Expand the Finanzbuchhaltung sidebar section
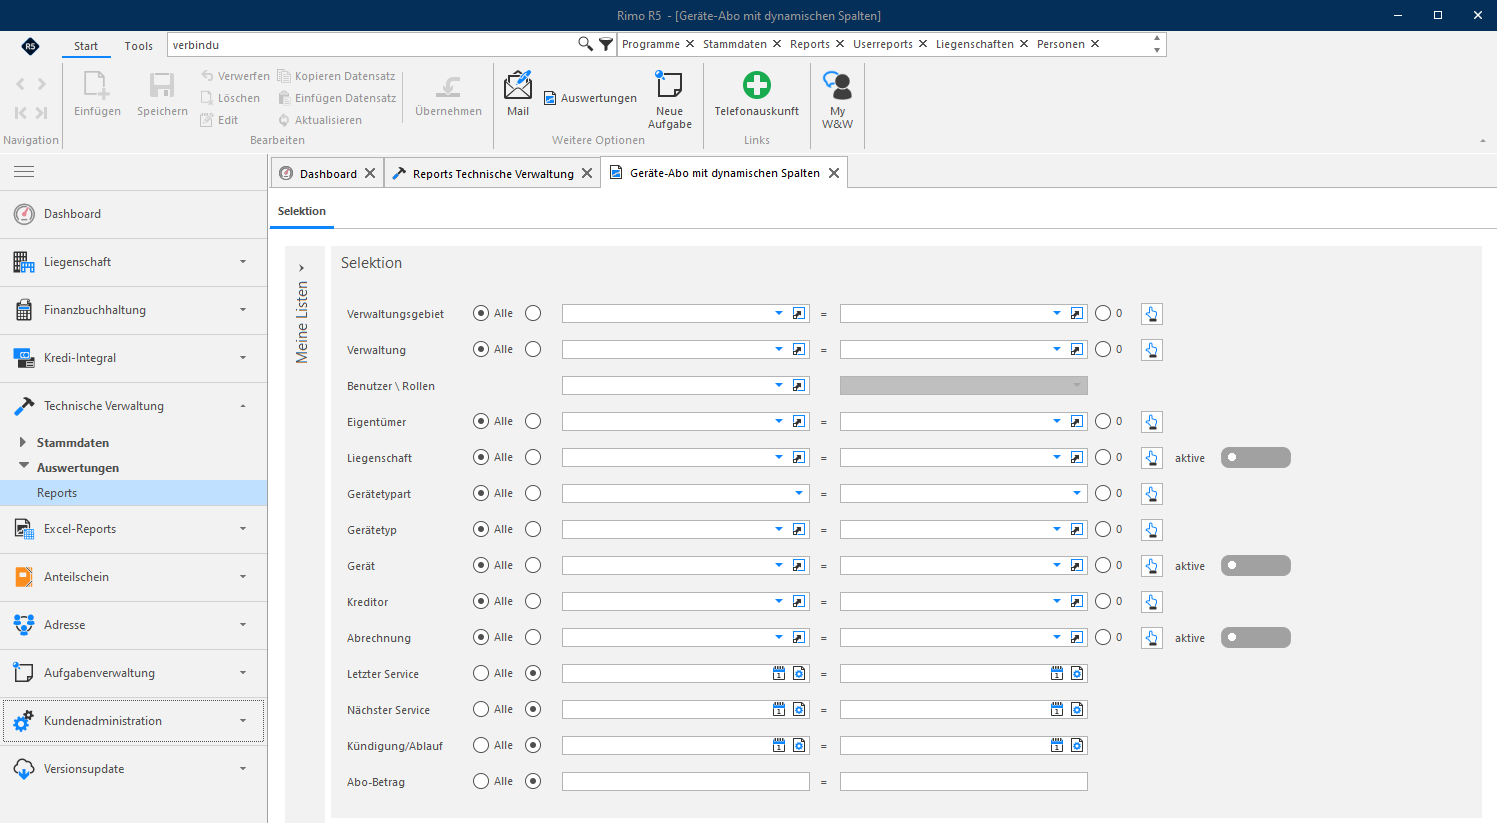The width and height of the screenshot is (1497, 823). coord(134,310)
